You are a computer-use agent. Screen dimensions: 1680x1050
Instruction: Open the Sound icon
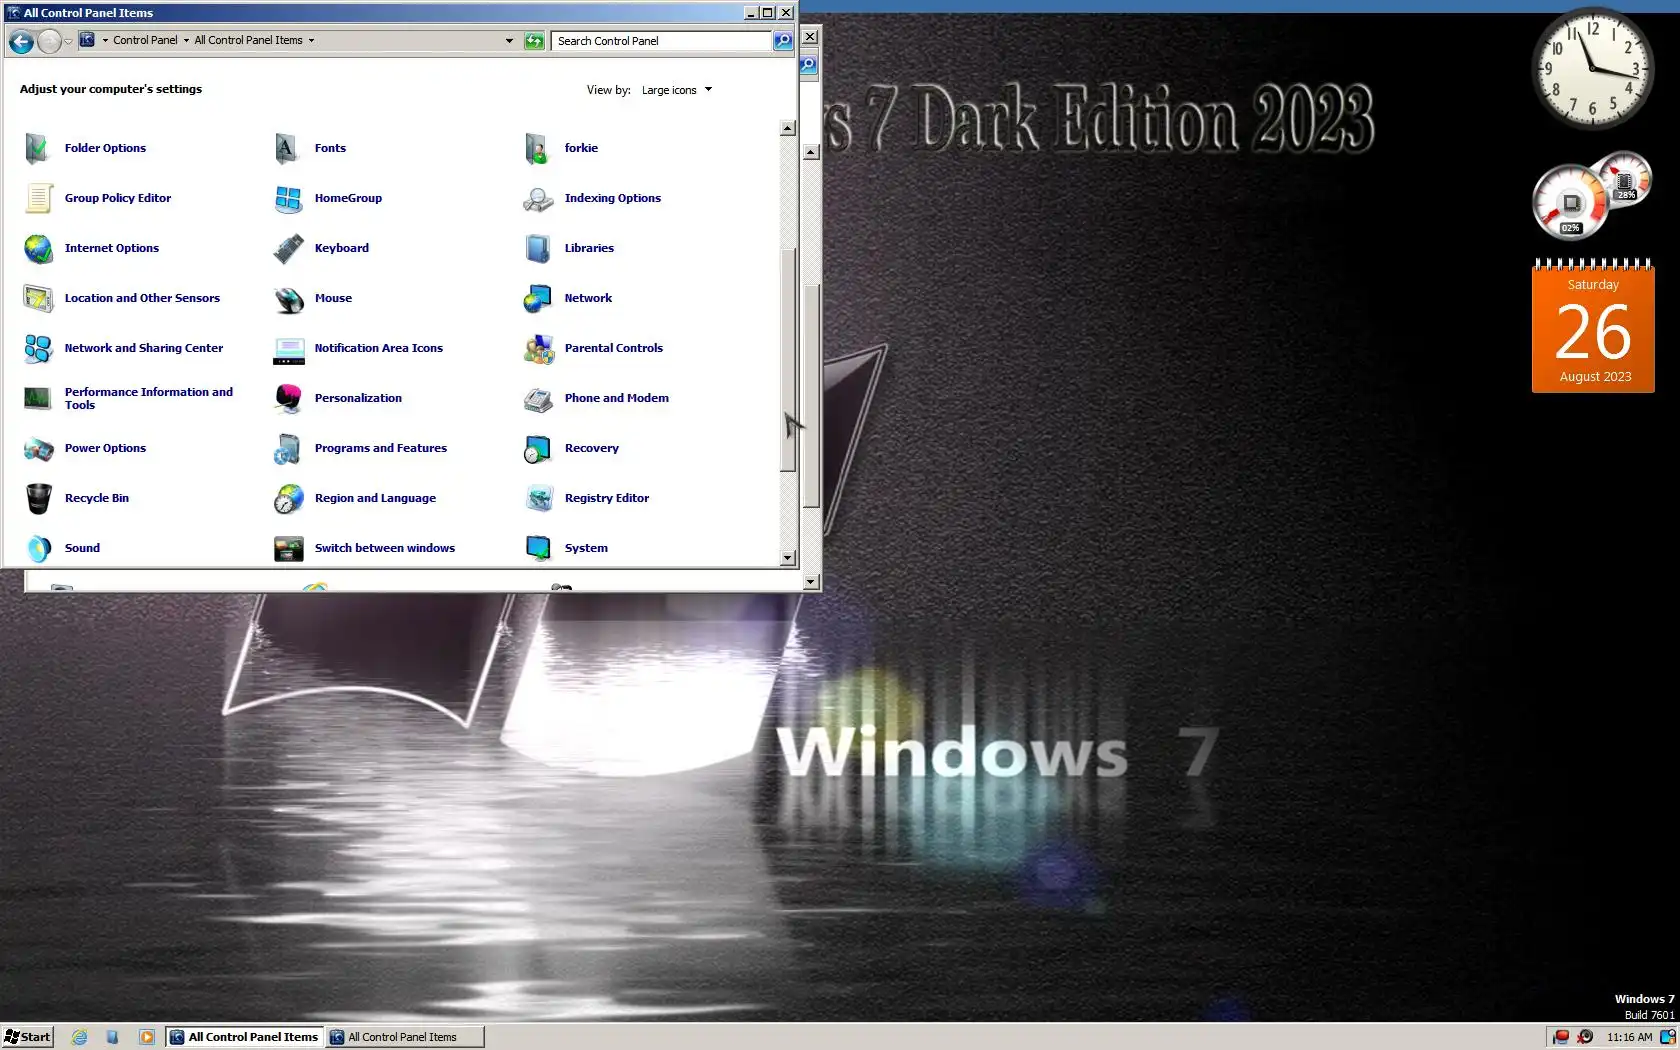click(x=38, y=548)
